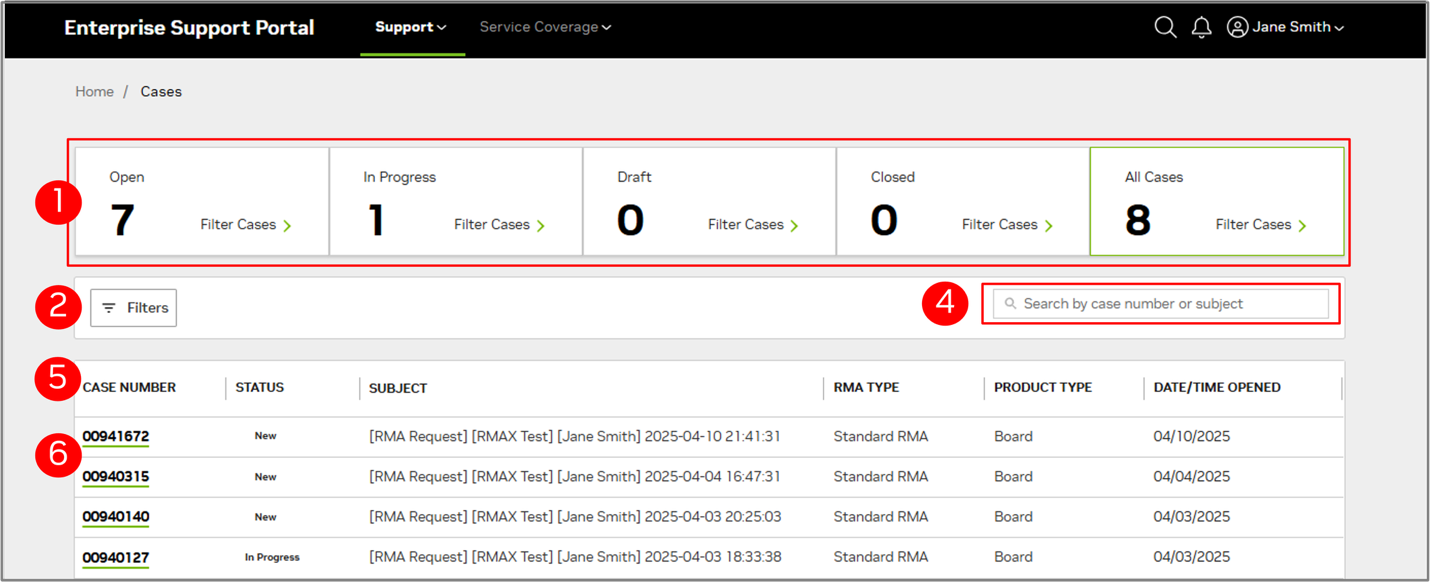The width and height of the screenshot is (1430, 582).
Task: Click date 04/10/2025 in first row
Action: [1192, 437]
